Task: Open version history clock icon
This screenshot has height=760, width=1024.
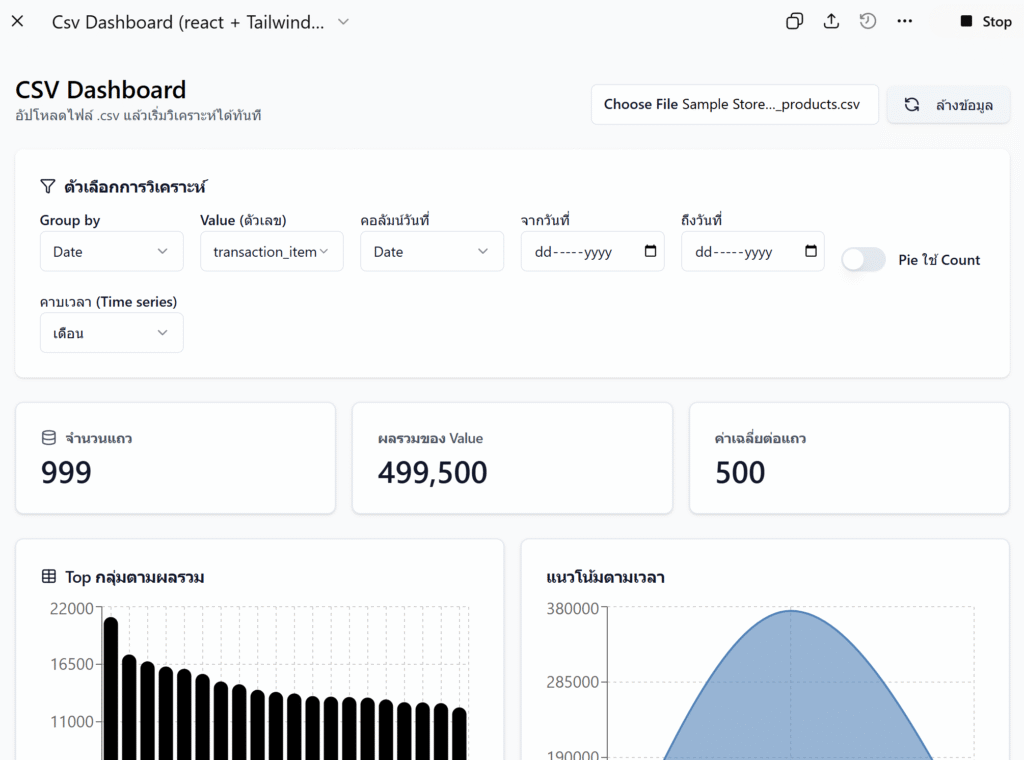Action: pyautogui.click(x=868, y=21)
